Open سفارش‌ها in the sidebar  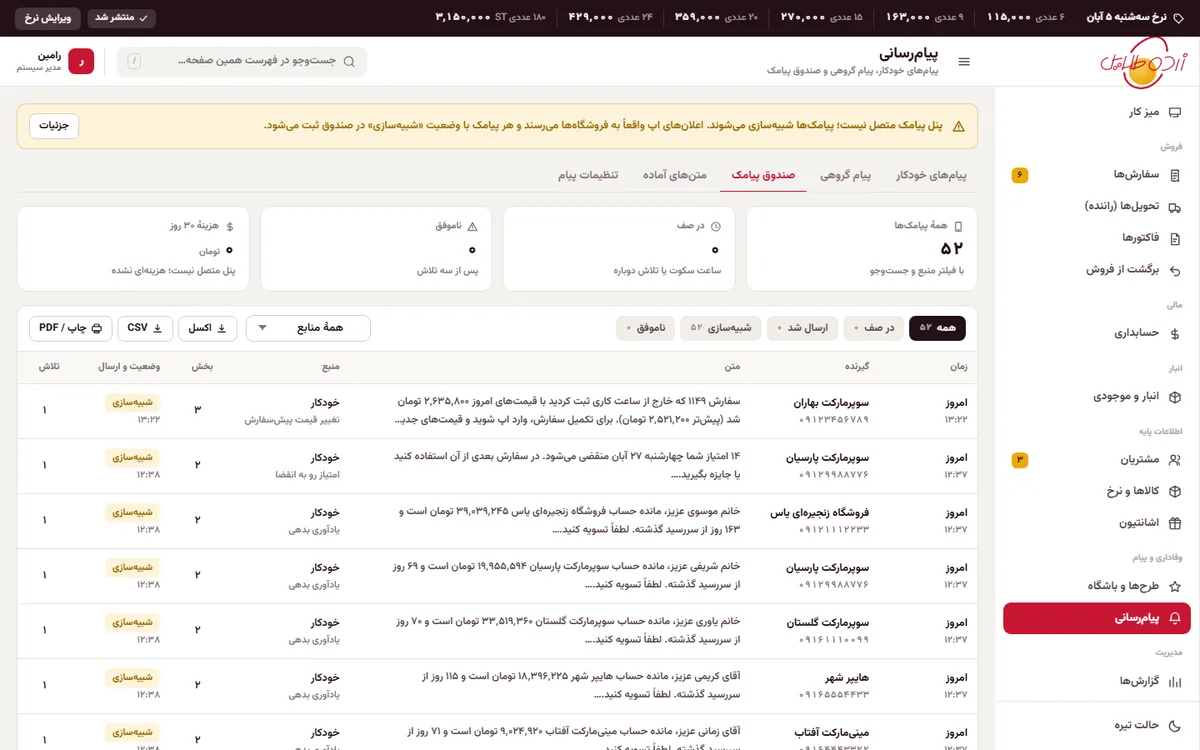(1097, 175)
